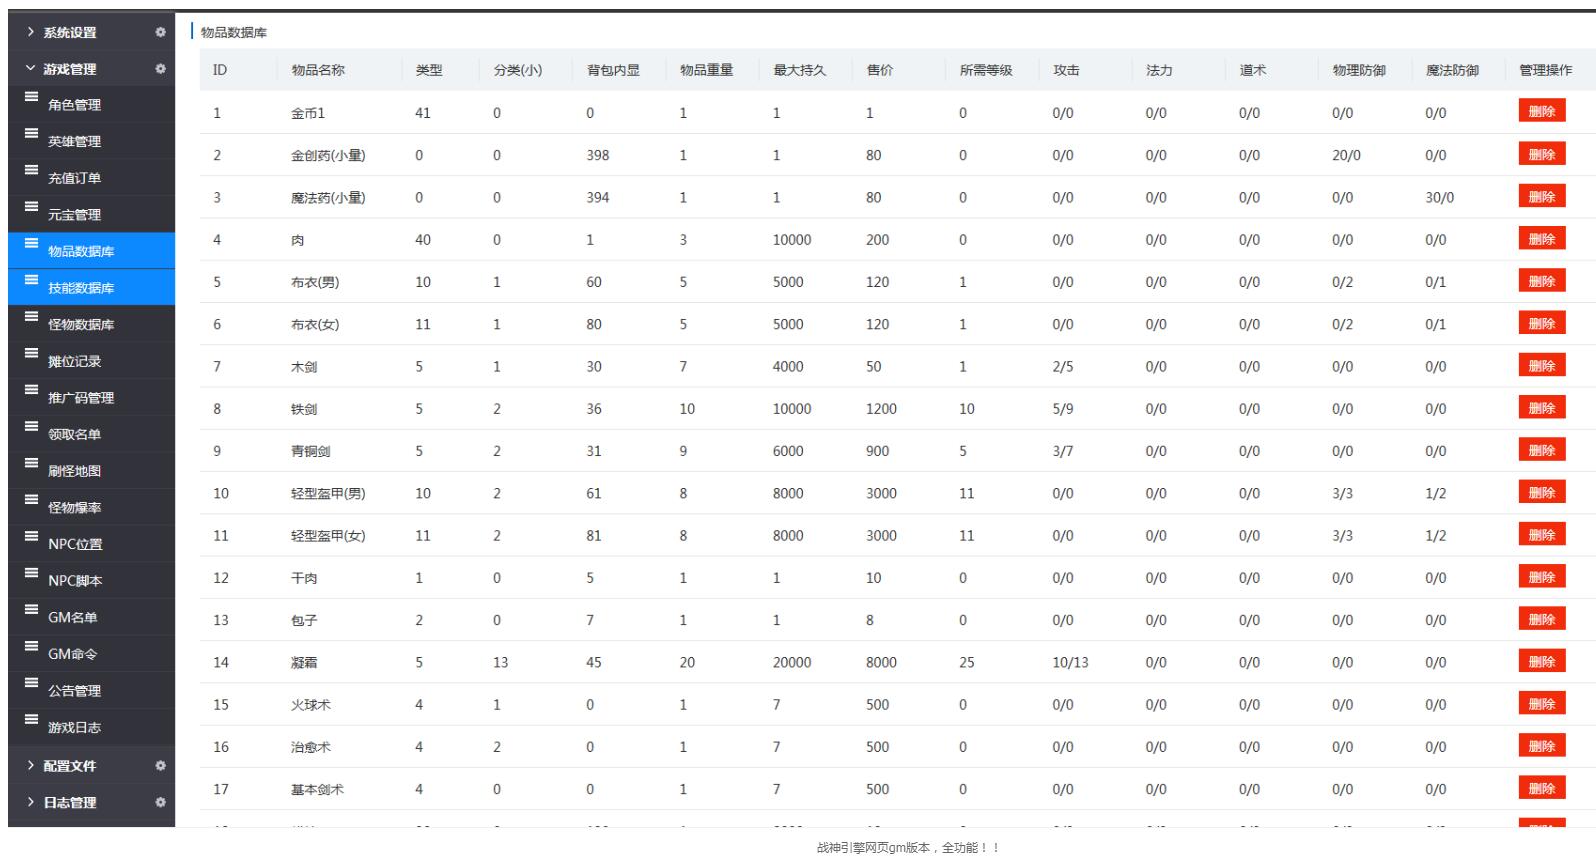Click the gear icon beside 游戏管理
The height and width of the screenshot is (860, 1596).
point(160,69)
